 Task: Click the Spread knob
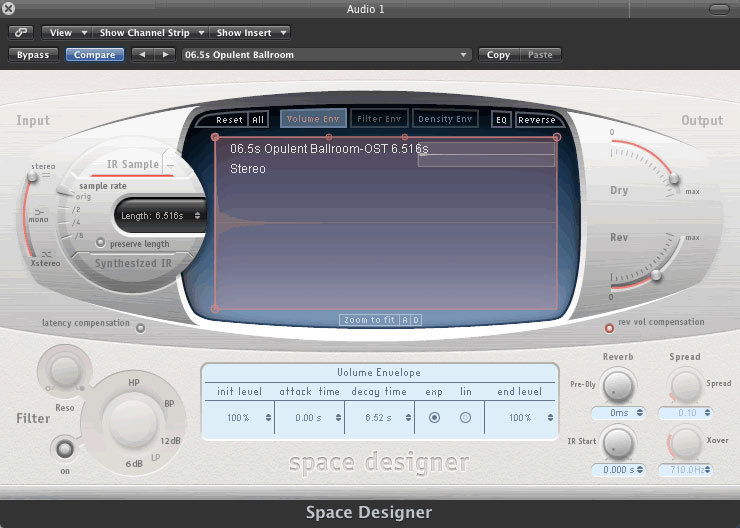tap(685, 387)
